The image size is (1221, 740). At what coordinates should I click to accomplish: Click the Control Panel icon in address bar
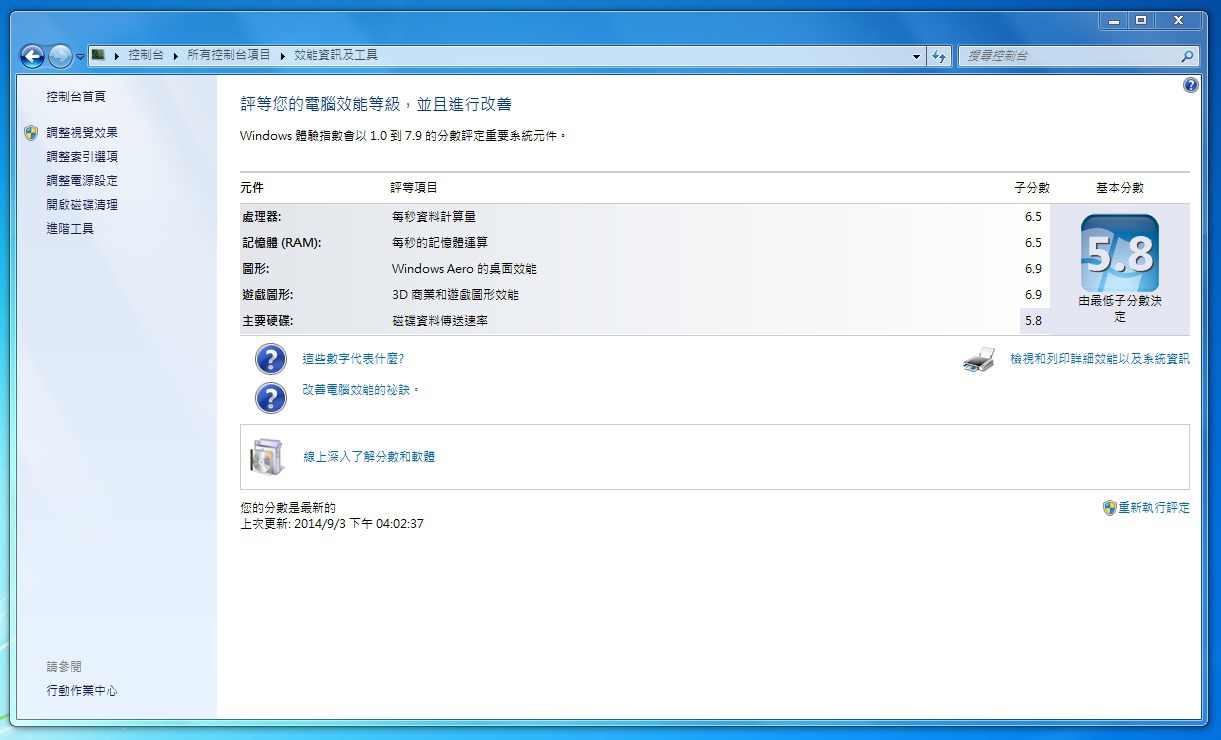pyautogui.click(x=98, y=55)
